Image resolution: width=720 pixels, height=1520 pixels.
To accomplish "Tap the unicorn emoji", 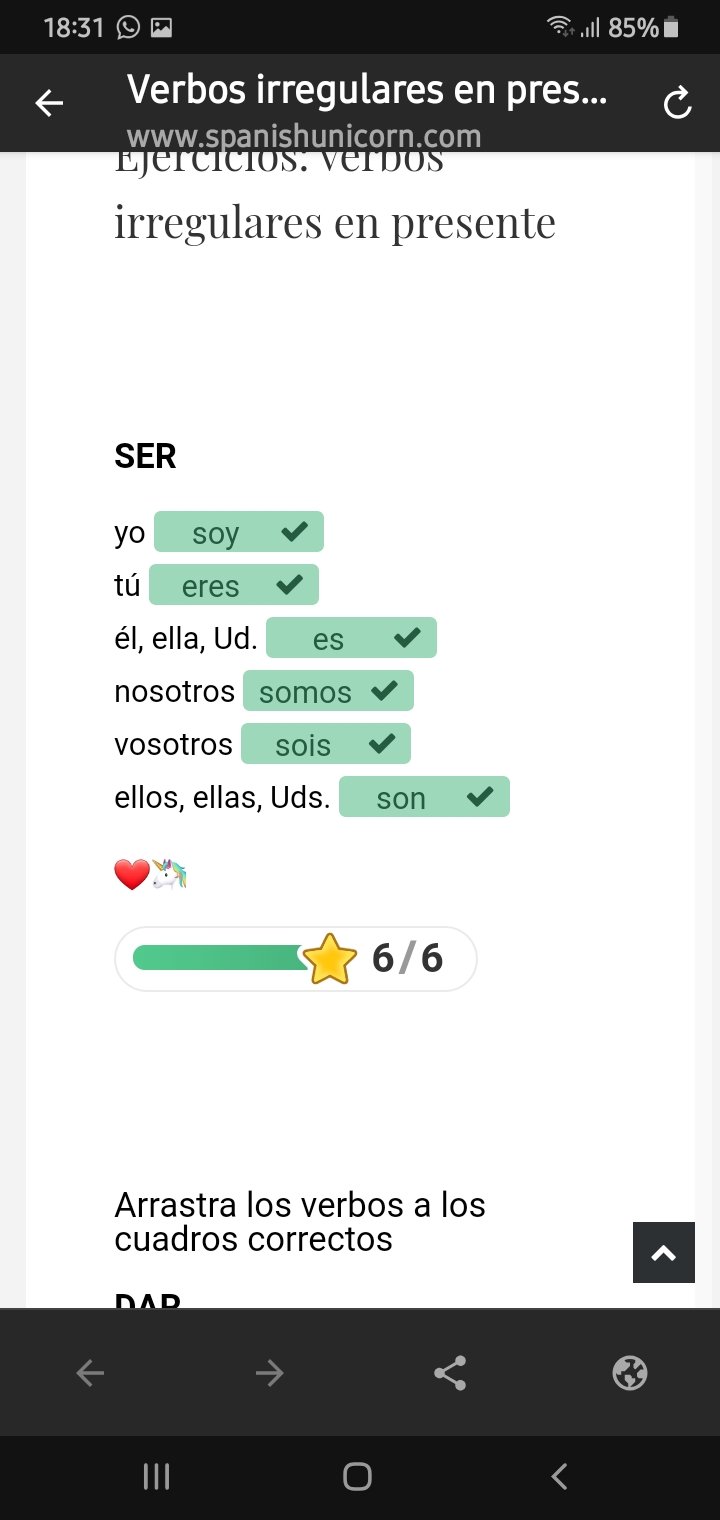I will click(x=170, y=875).
